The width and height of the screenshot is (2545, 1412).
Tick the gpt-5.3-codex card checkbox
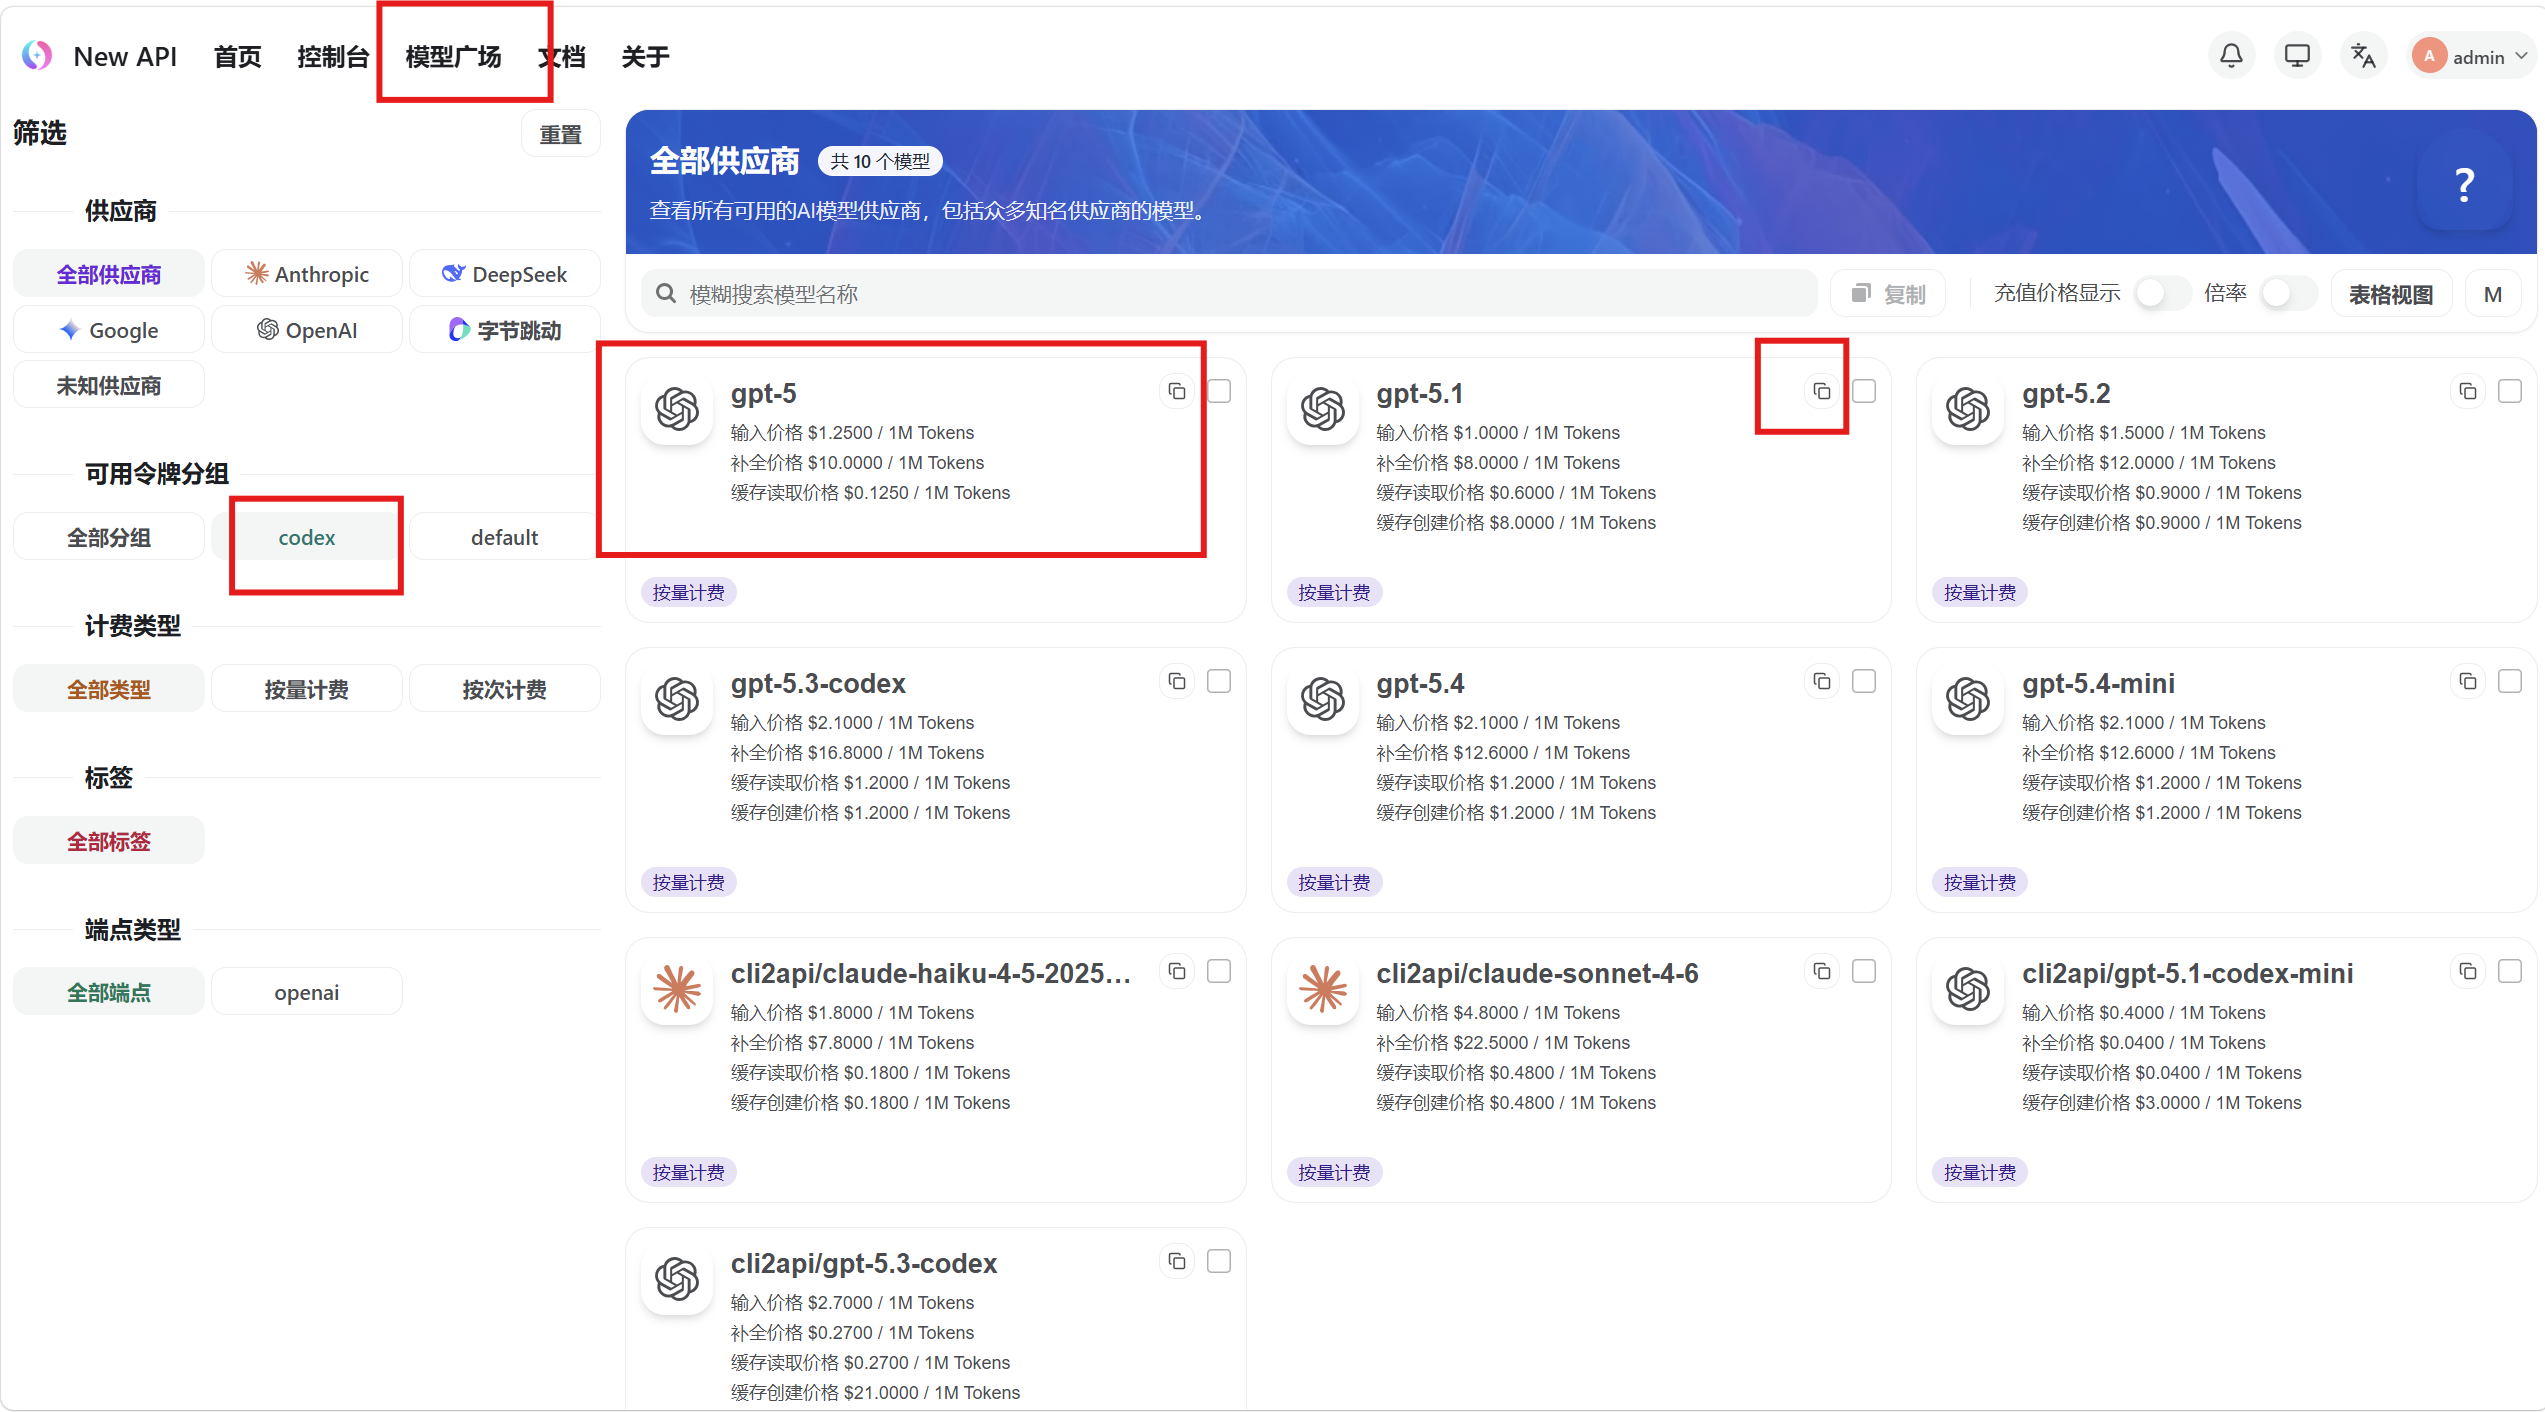pyautogui.click(x=1219, y=681)
